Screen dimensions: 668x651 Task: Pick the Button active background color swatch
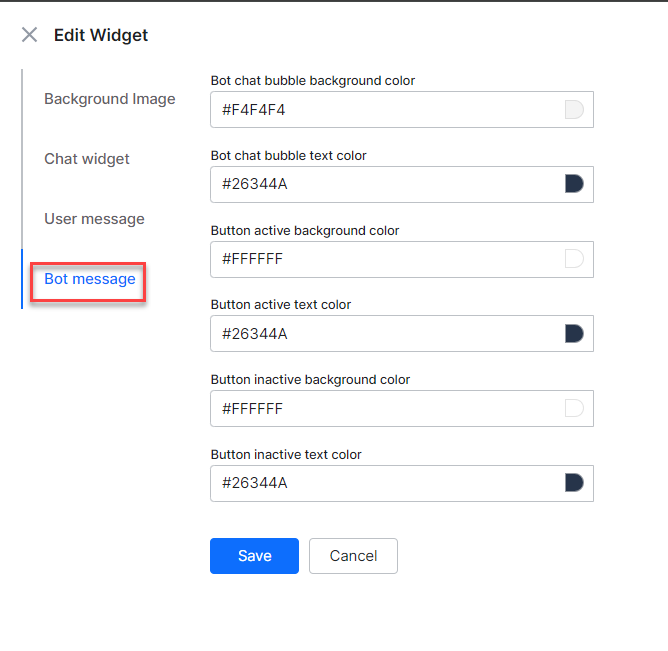(x=574, y=259)
